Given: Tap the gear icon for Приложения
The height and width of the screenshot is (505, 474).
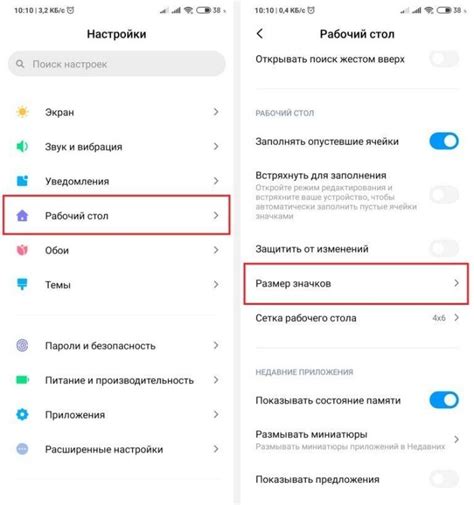Looking at the screenshot, I should pyautogui.click(x=22, y=414).
